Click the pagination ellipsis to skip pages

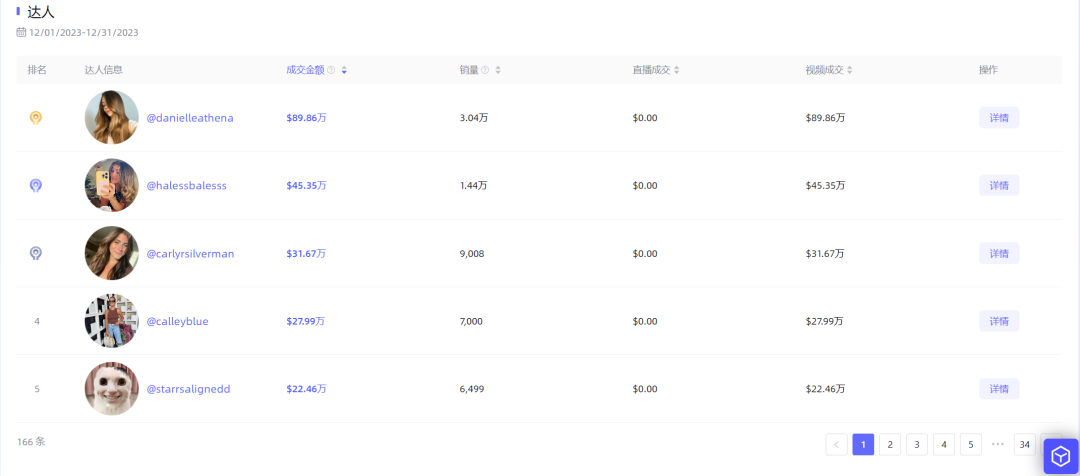[997, 444]
